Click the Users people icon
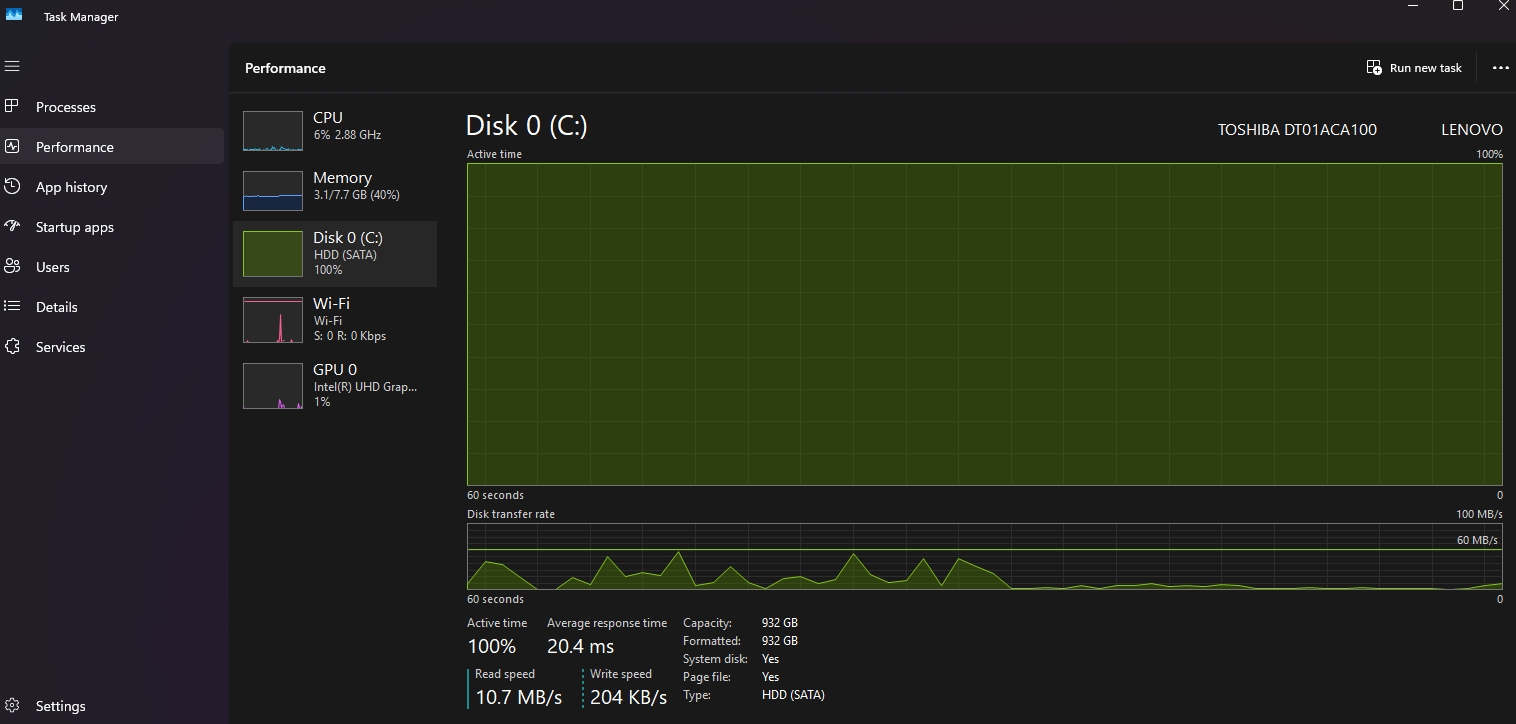 [x=12, y=266]
